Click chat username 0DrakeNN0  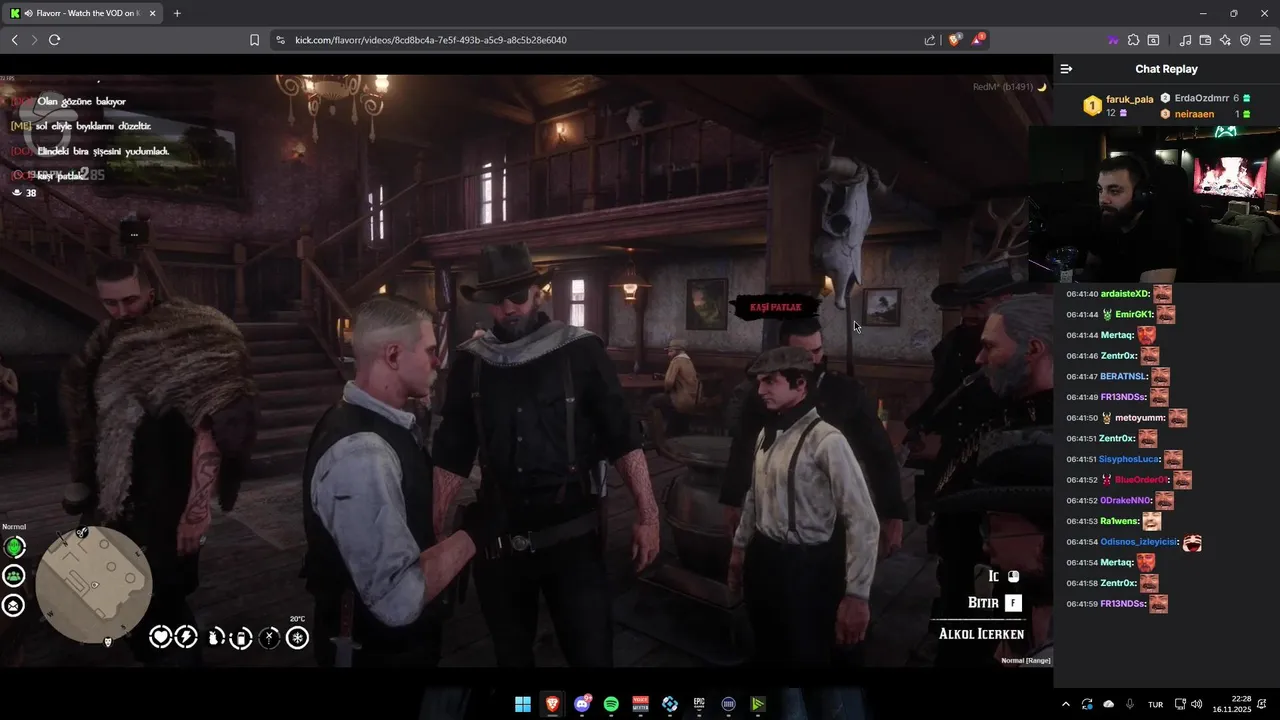coord(1125,500)
